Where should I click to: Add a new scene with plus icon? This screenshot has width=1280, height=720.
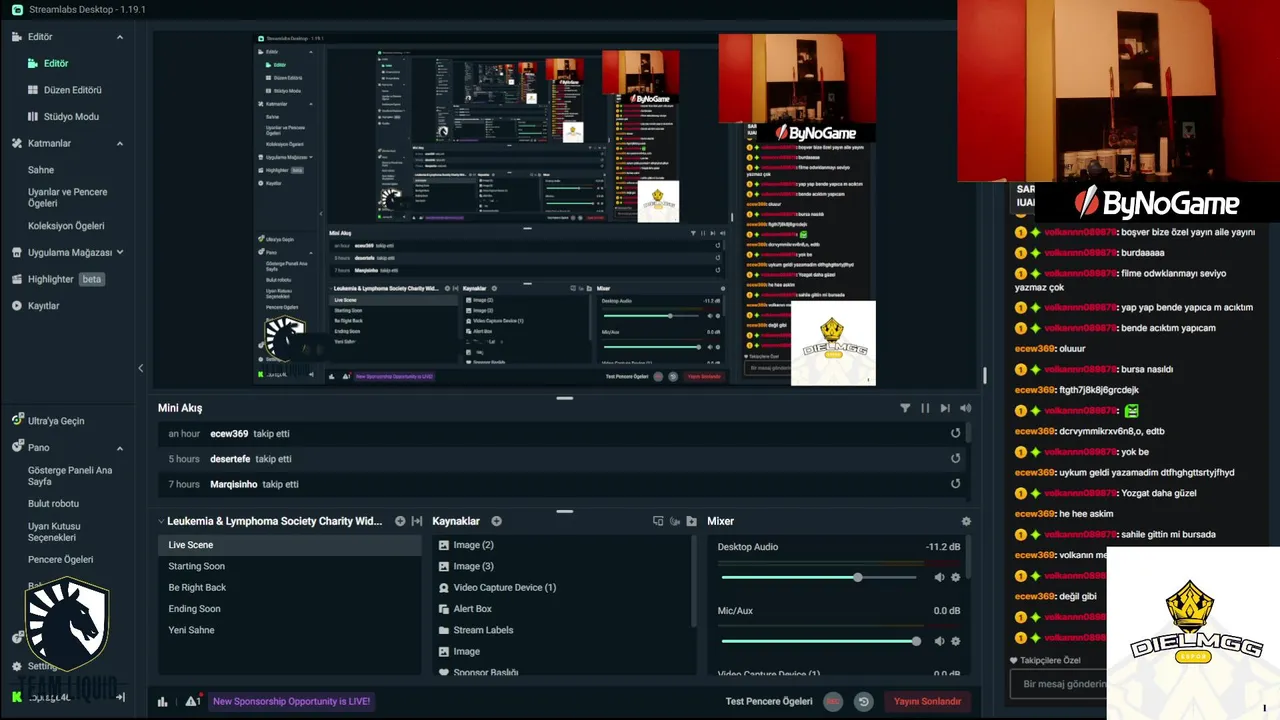400,521
